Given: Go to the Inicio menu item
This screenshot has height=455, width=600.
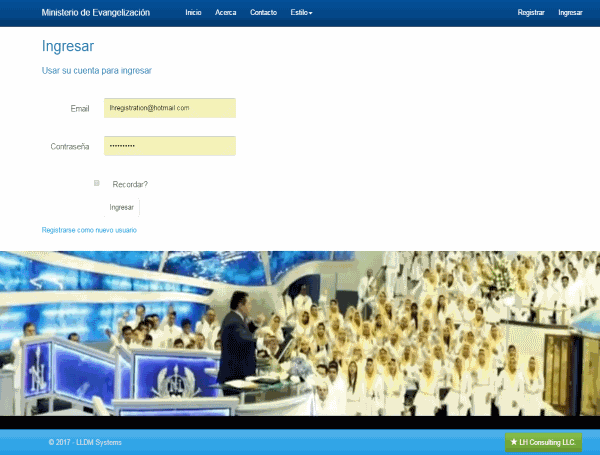Looking at the screenshot, I should pos(193,13).
